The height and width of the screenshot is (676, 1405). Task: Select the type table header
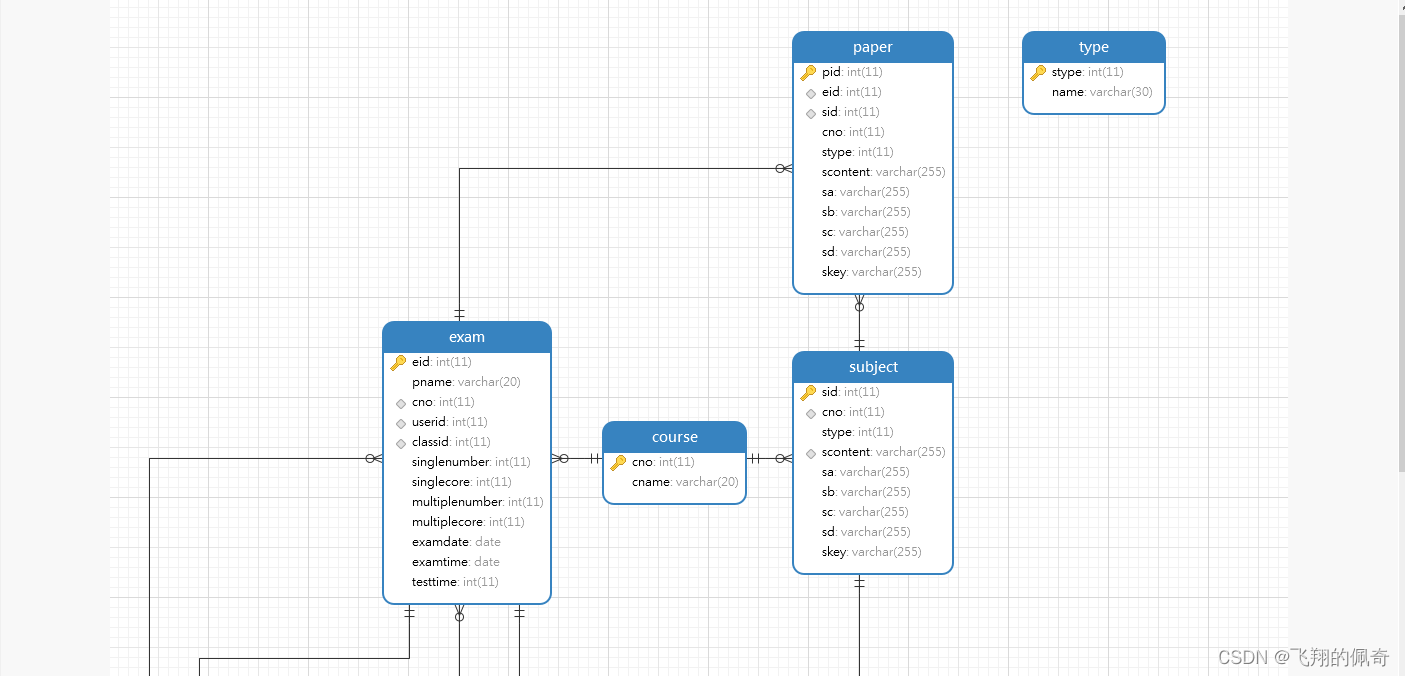click(x=1094, y=47)
